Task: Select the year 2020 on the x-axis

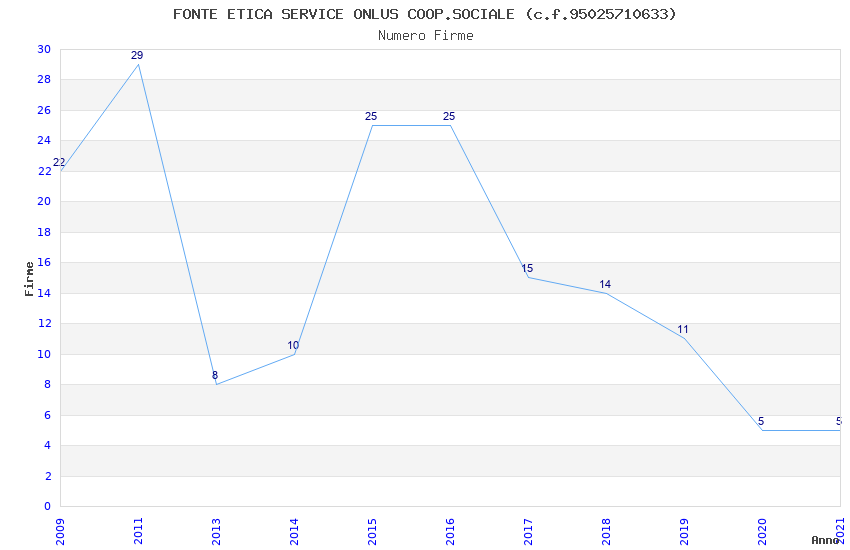Action: 763,532
